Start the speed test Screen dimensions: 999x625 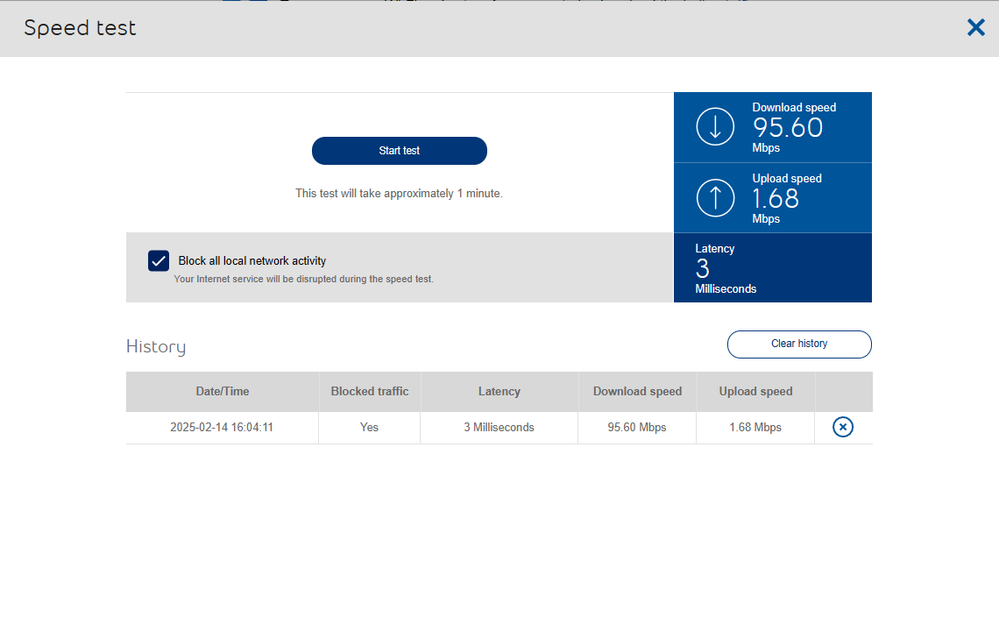tap(399, 150)
